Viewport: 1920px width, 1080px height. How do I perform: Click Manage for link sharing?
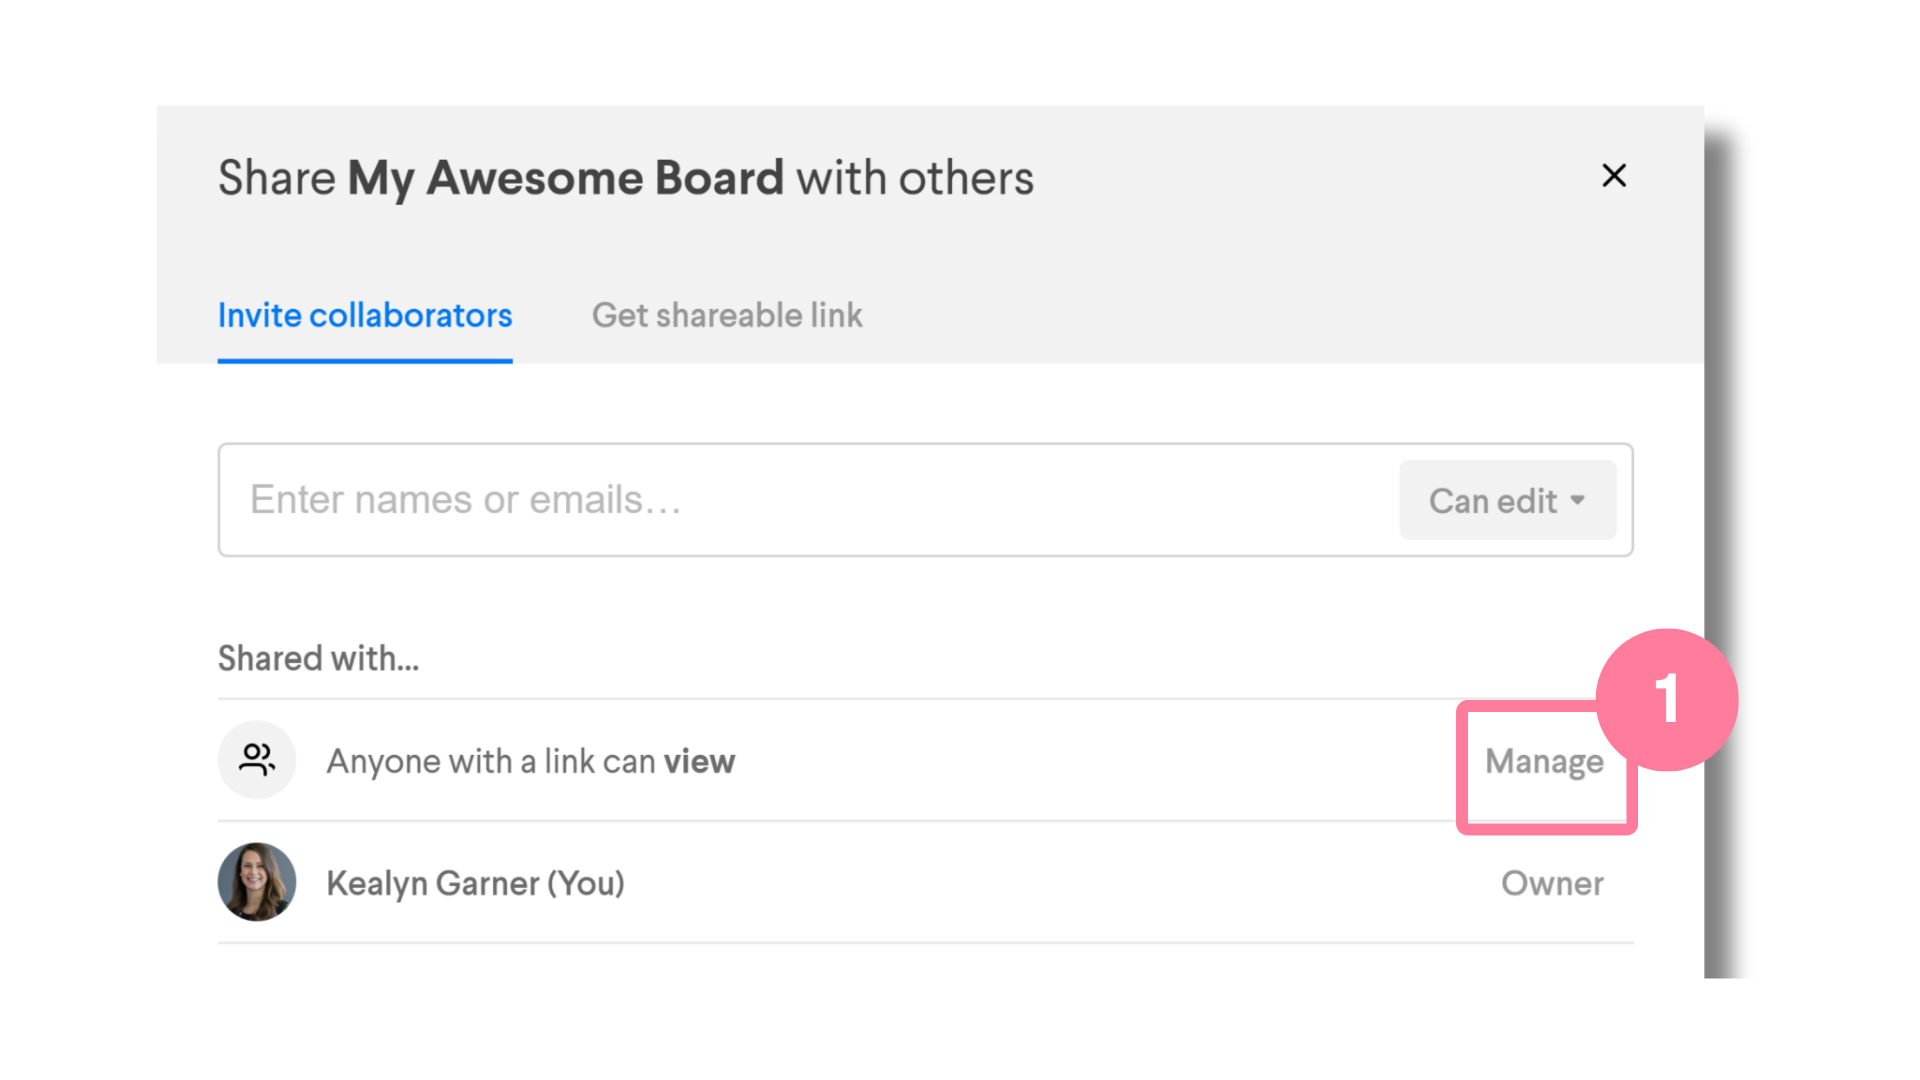click(1544, 762)
